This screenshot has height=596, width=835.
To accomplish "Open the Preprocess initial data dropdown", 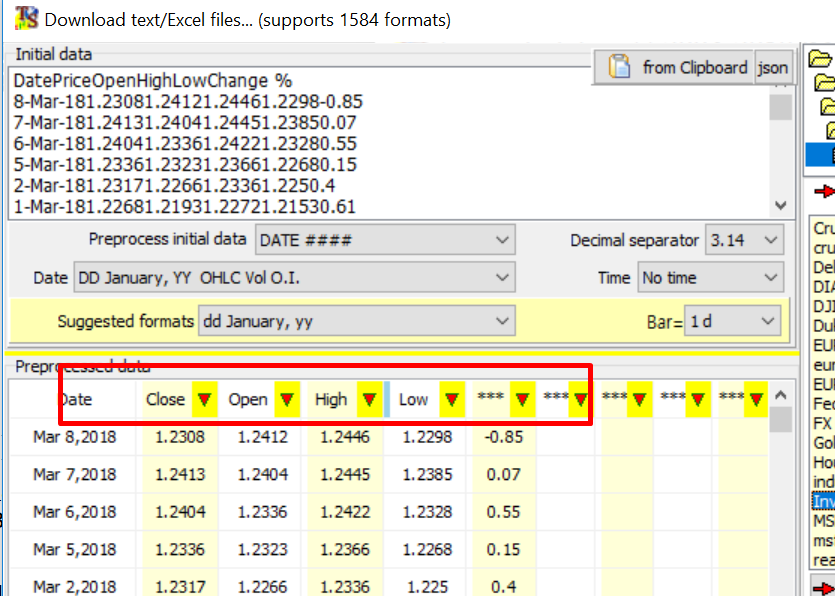I will 384,240.
